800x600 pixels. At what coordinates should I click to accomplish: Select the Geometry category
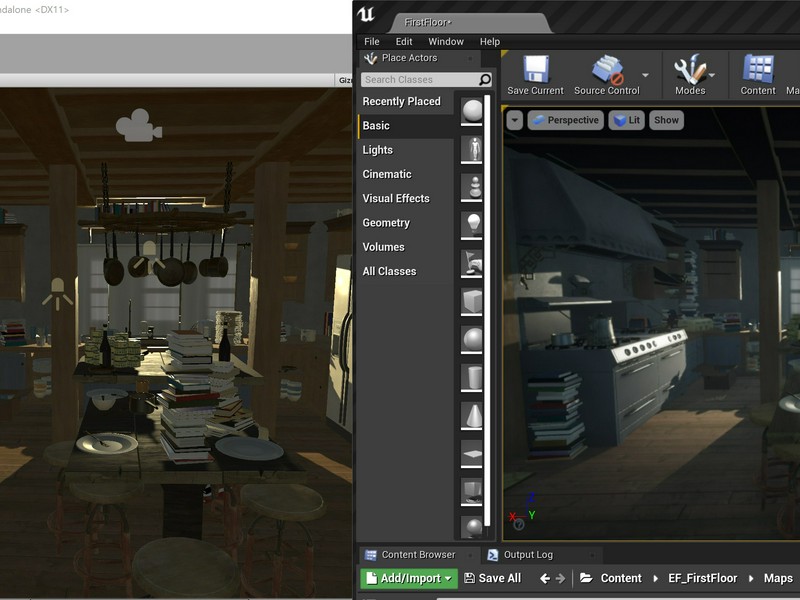tap(406, 222)
